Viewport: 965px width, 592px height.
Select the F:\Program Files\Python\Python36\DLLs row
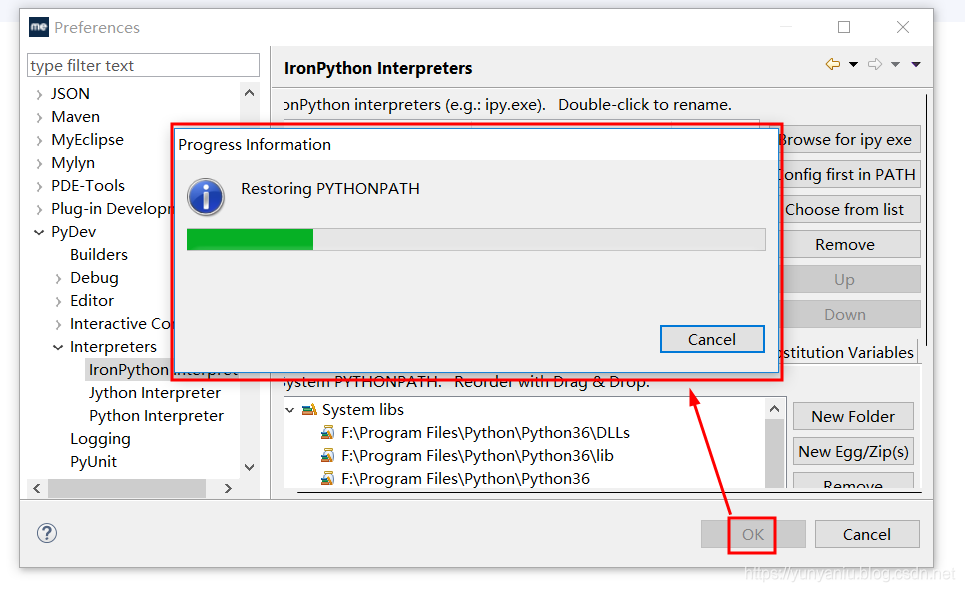tap(485, 433)
